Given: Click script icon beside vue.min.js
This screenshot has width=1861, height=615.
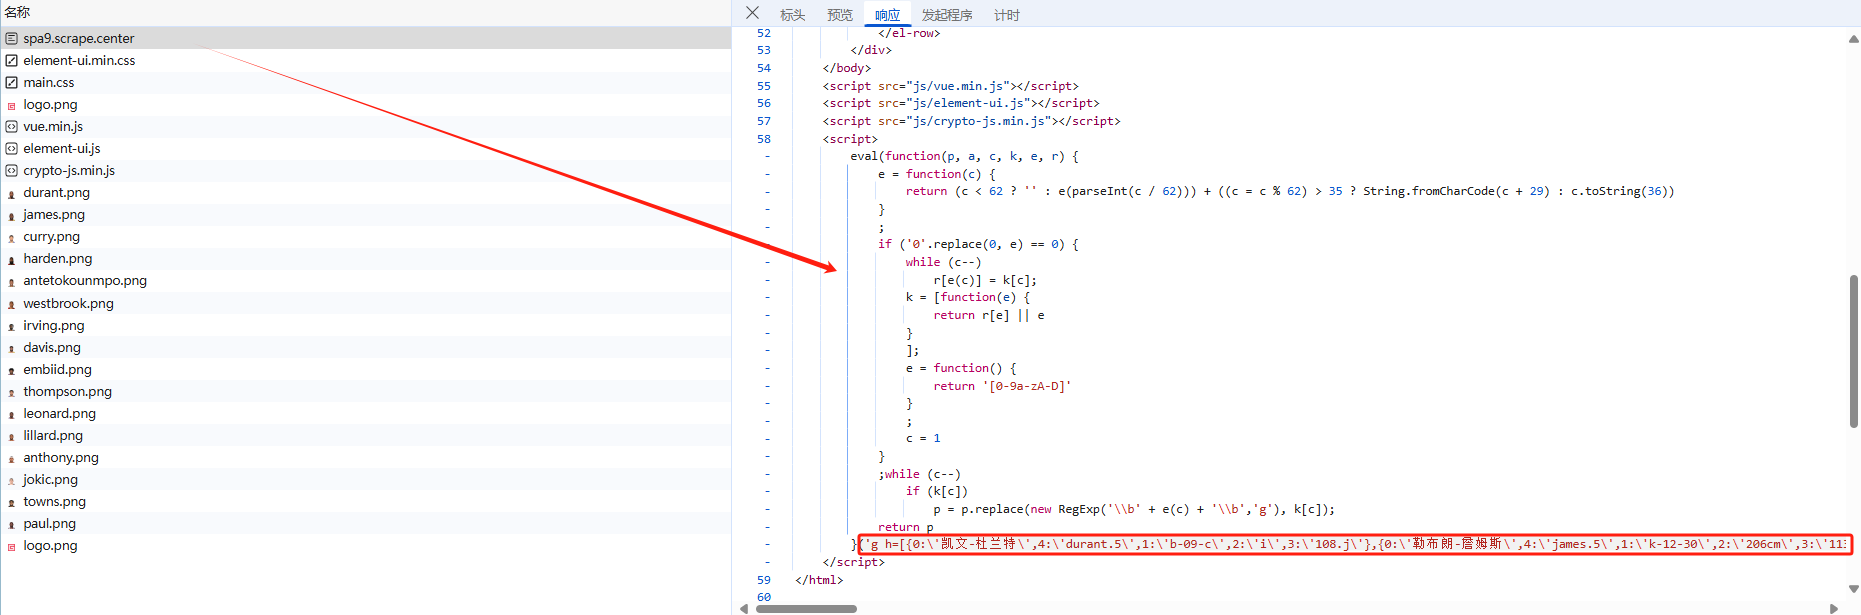Looking at the screenshot, I should pos(12,126).
